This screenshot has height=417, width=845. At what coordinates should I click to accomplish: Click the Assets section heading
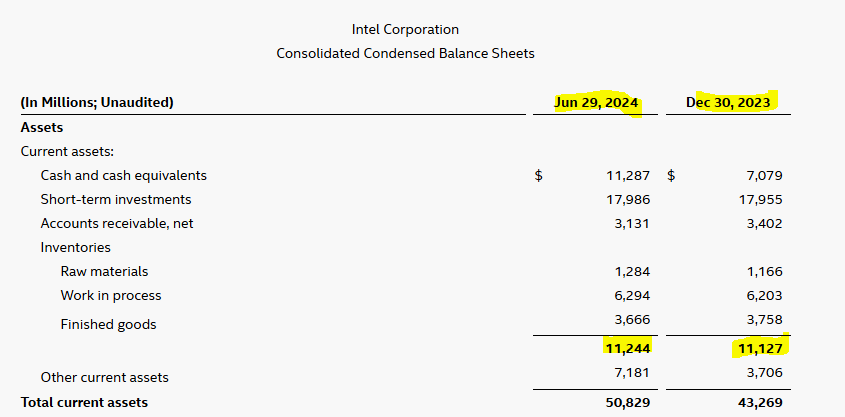tap(42, 127)
